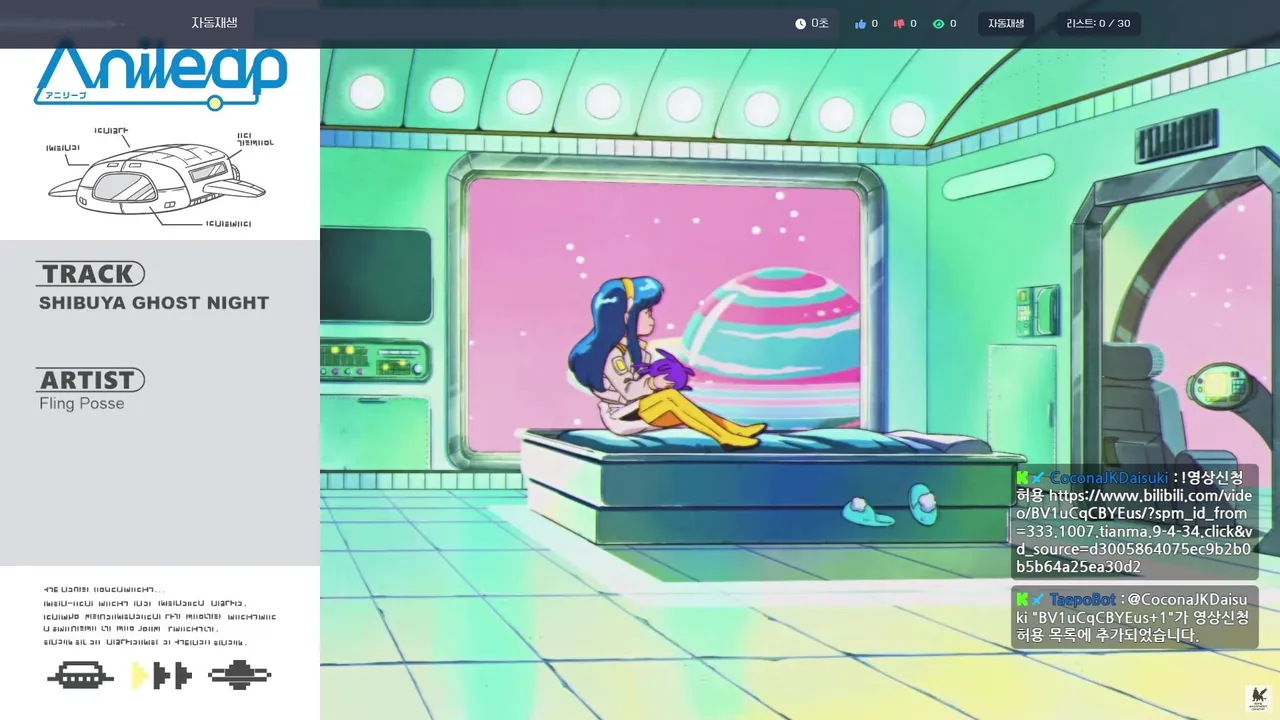Click the 자동재생 title text at top left
This screenshot has width=1280, height=720.
tap(214, 22)
